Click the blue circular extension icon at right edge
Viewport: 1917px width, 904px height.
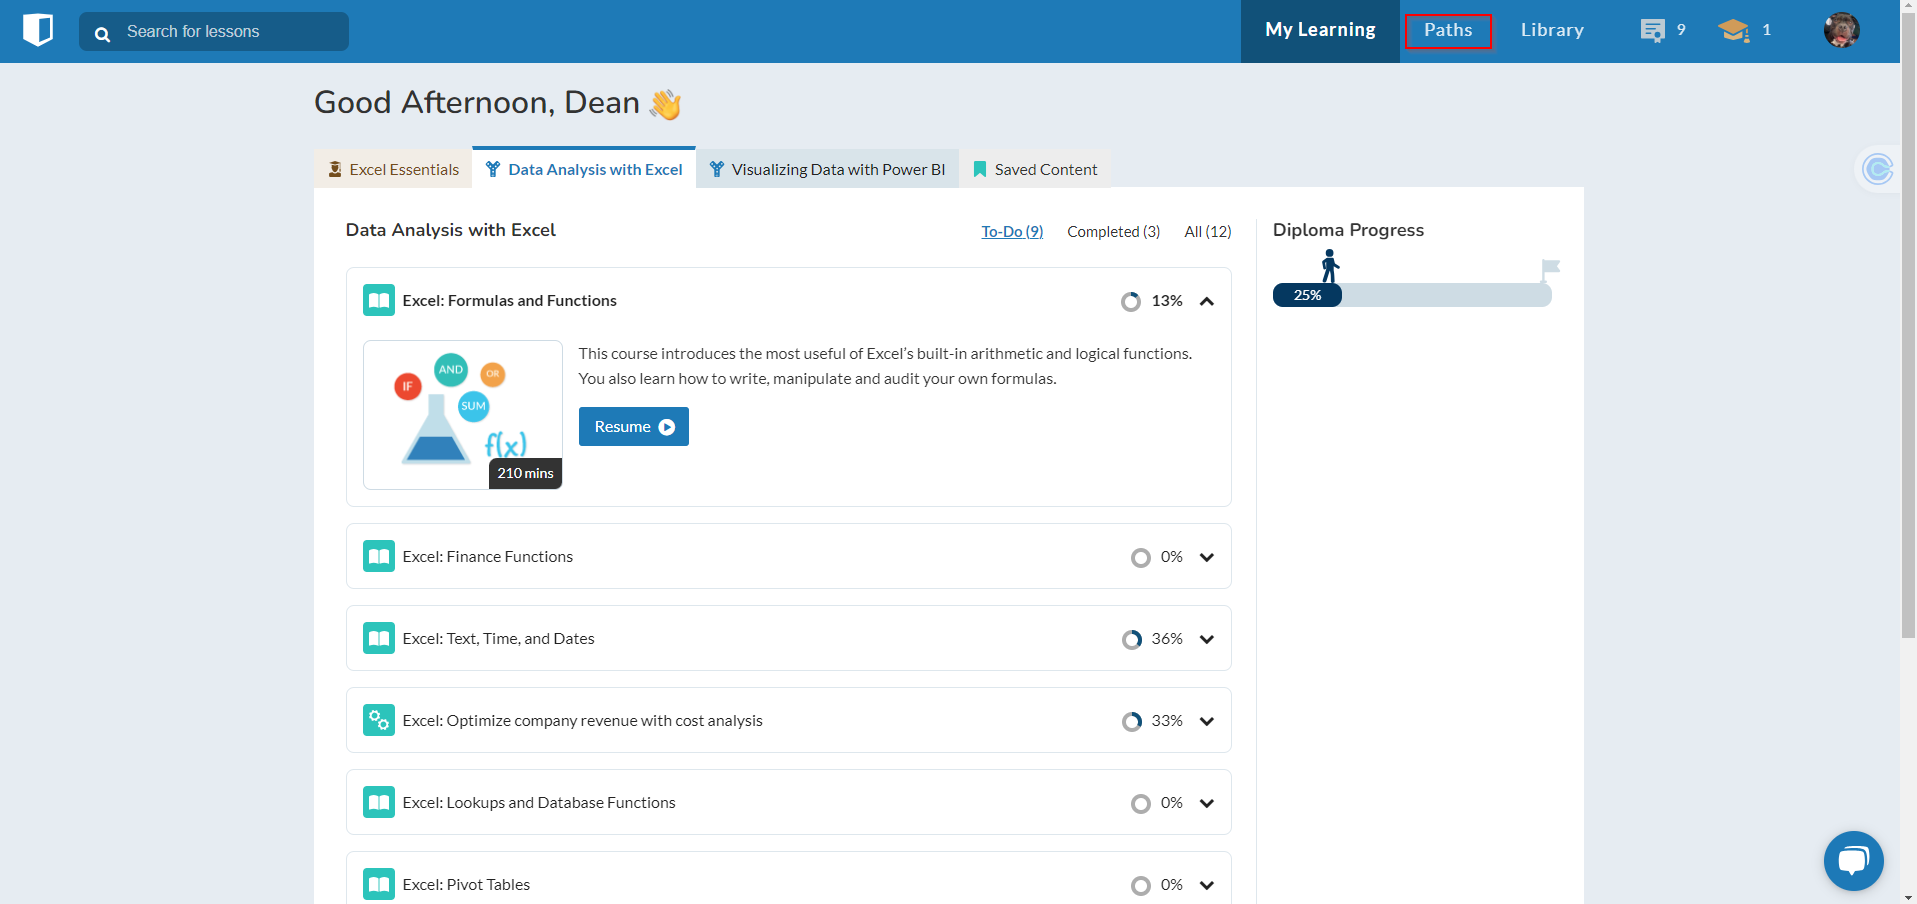pyautogui.click(x=1878, y=169)
